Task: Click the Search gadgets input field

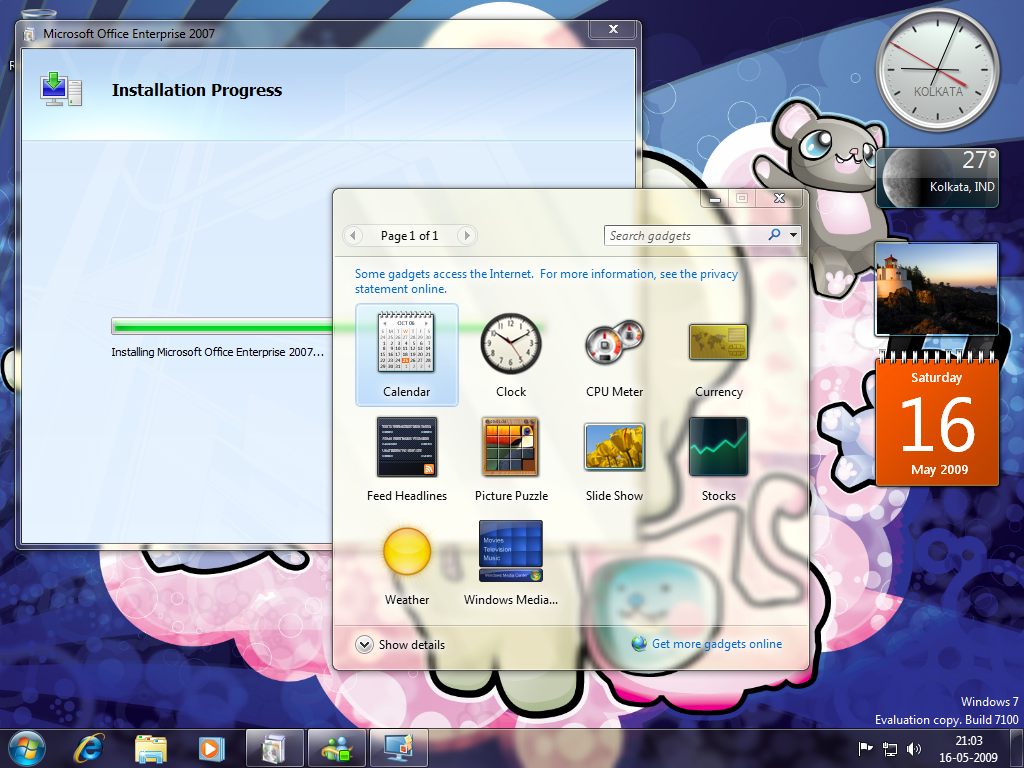Action: [685, 236]
